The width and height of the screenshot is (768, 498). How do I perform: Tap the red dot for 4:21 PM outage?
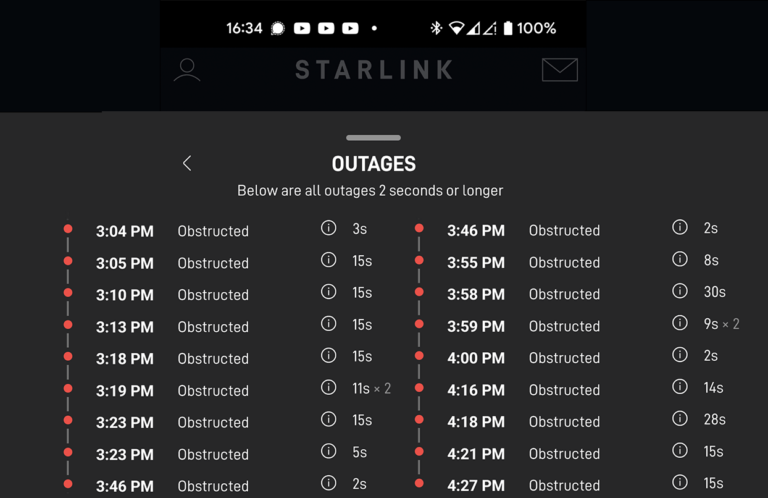(x=419, y=452)
